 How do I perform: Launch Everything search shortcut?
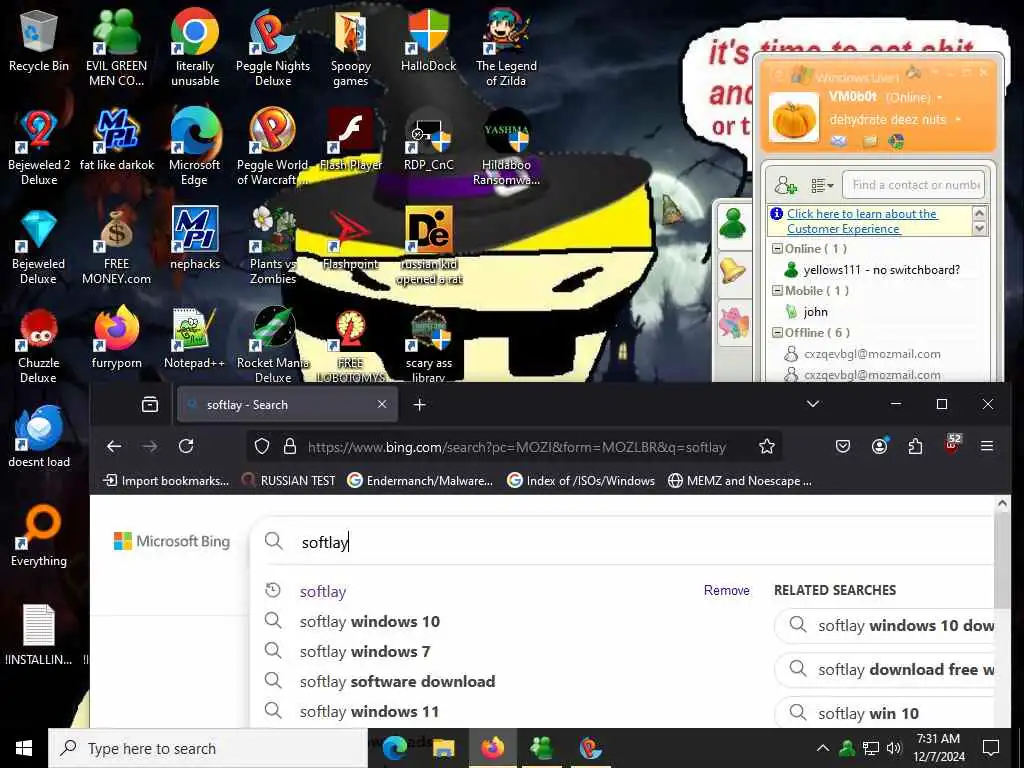pyautogui.click(x=39, y=536)
